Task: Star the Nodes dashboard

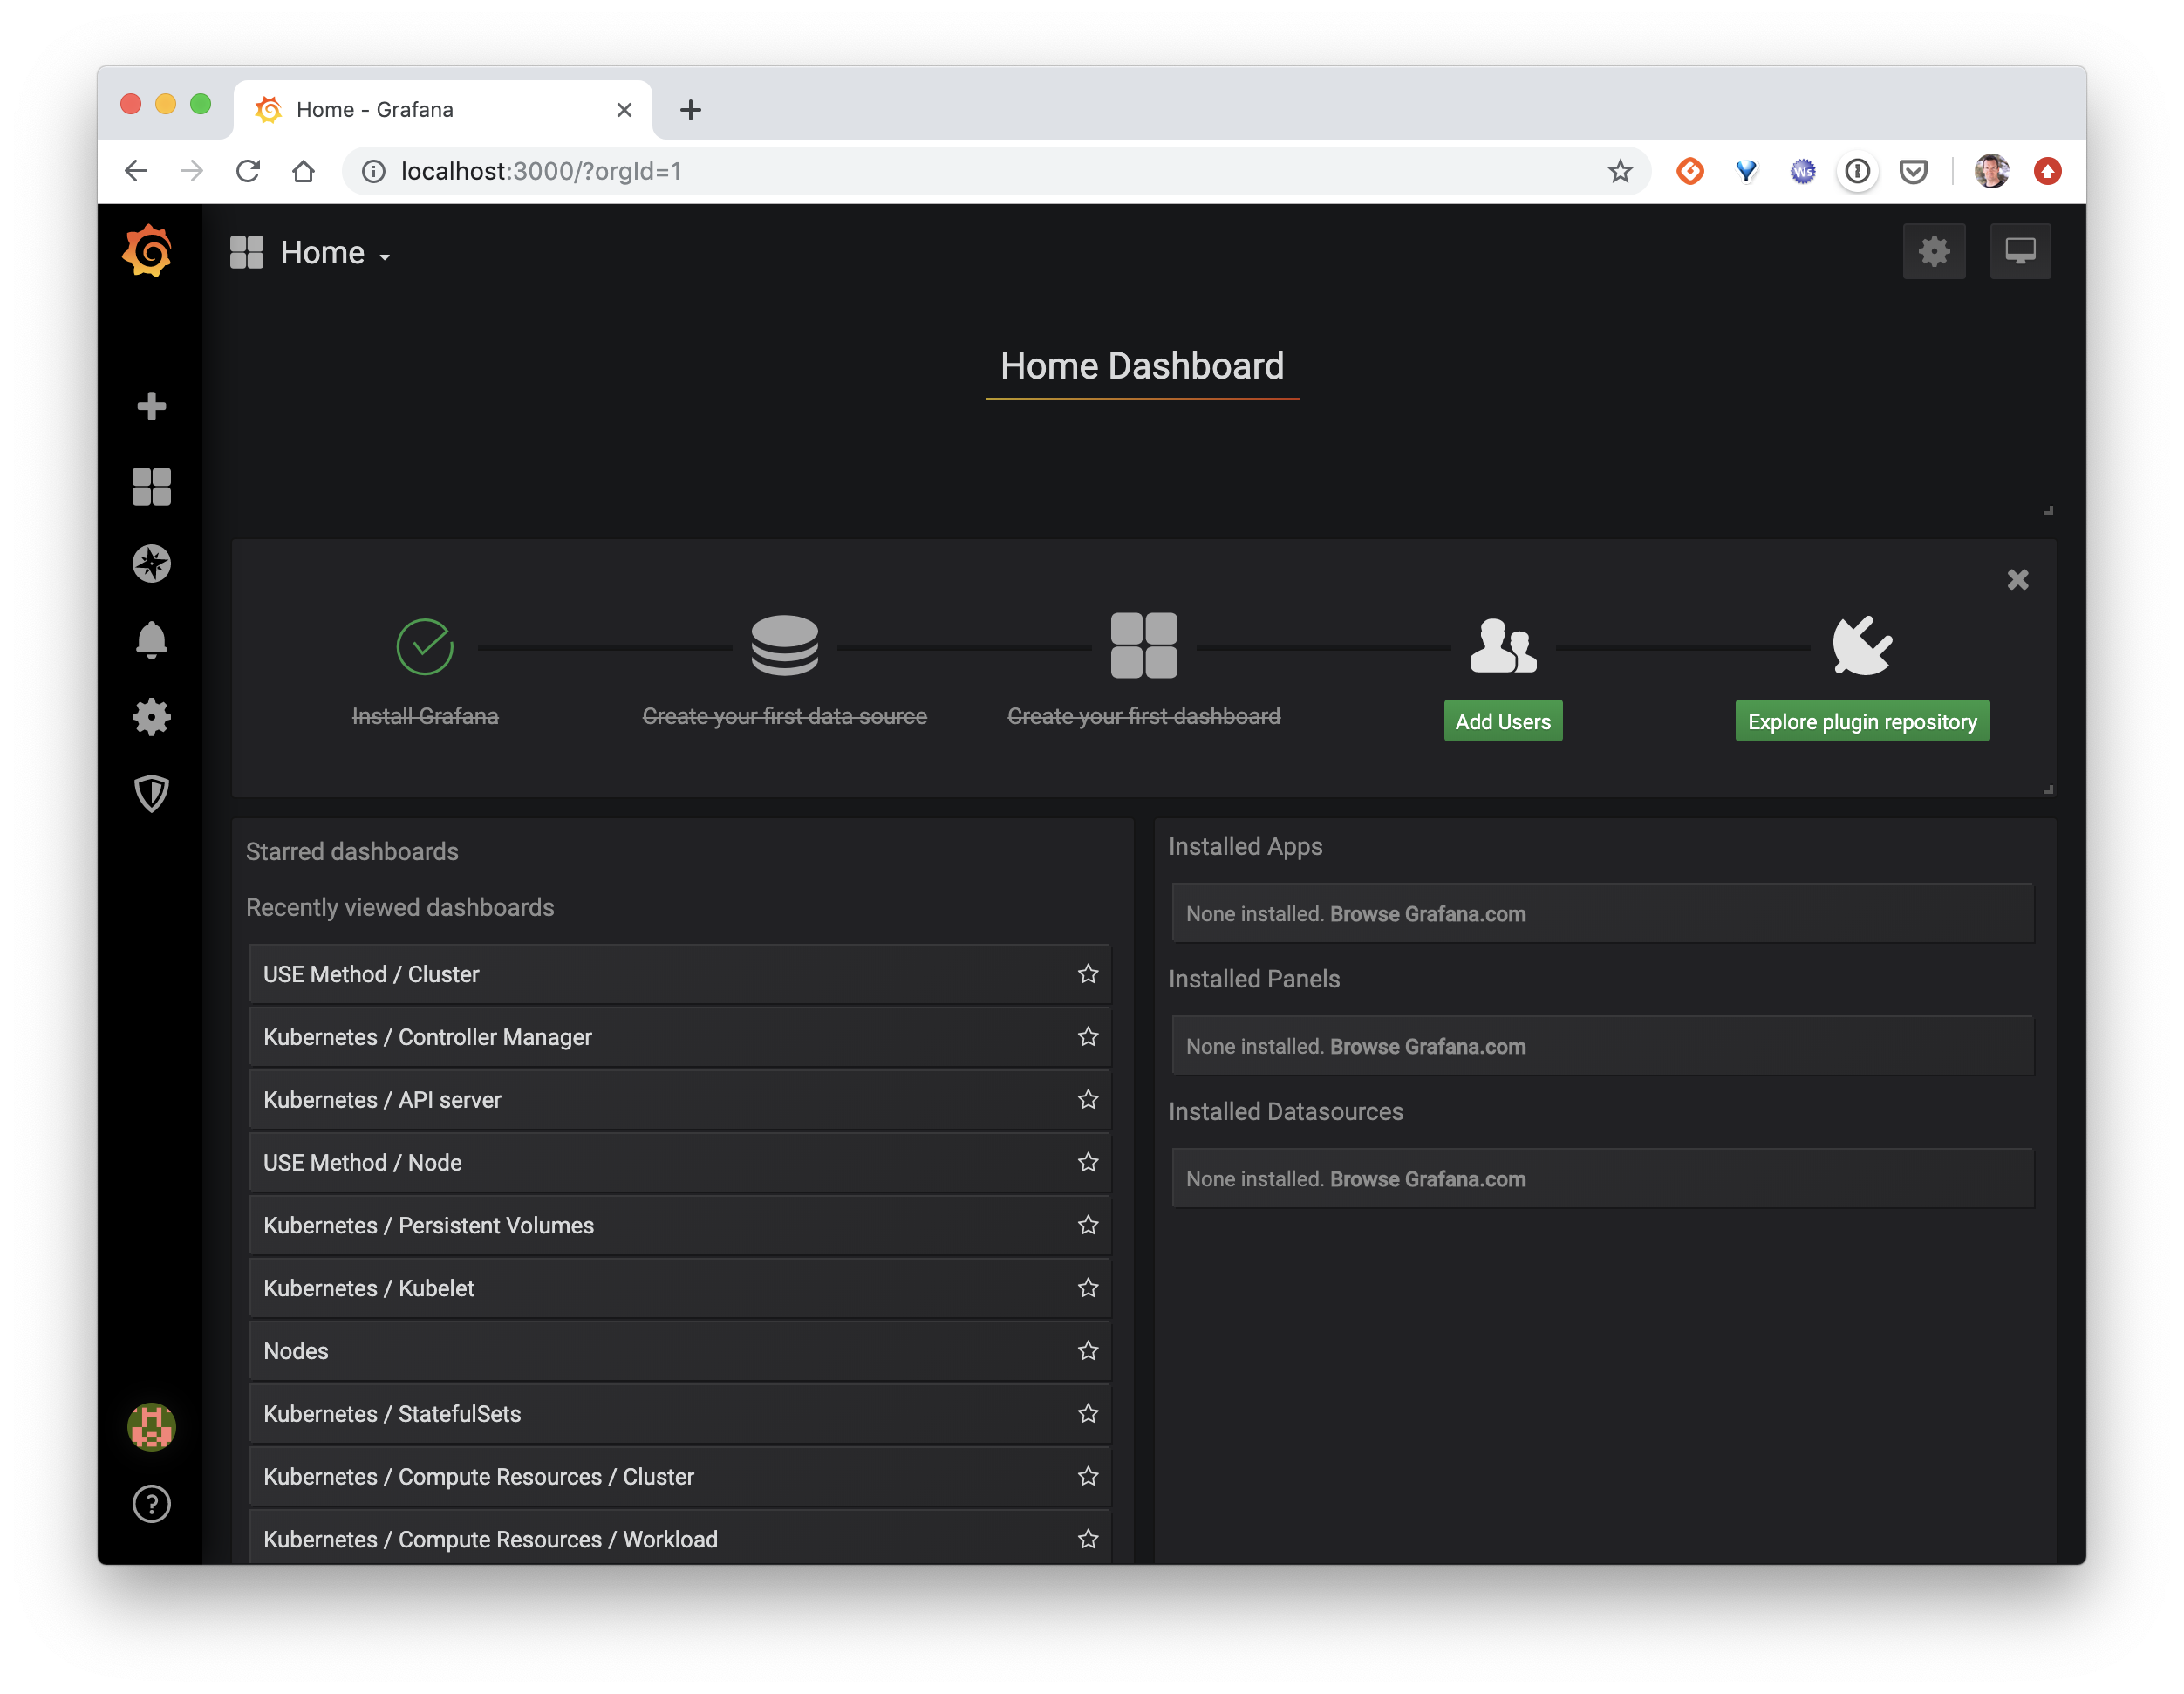Action: (x=1088, y=1351)
